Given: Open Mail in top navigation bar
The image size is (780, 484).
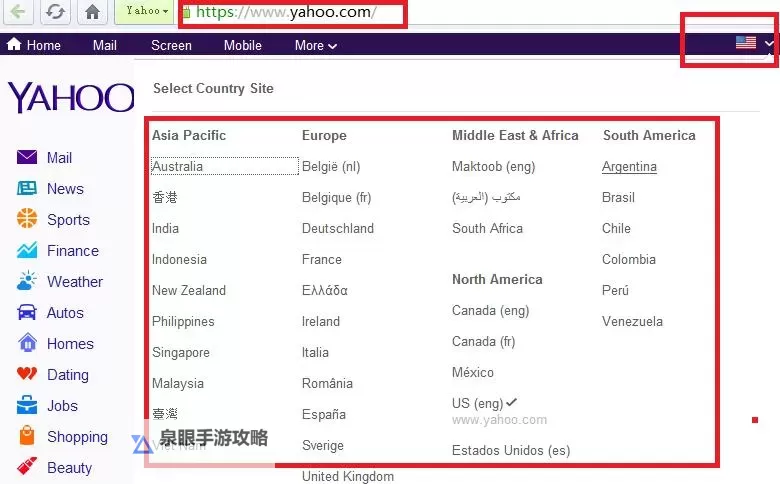Looking at the screenshot, I should pos(104,45).
